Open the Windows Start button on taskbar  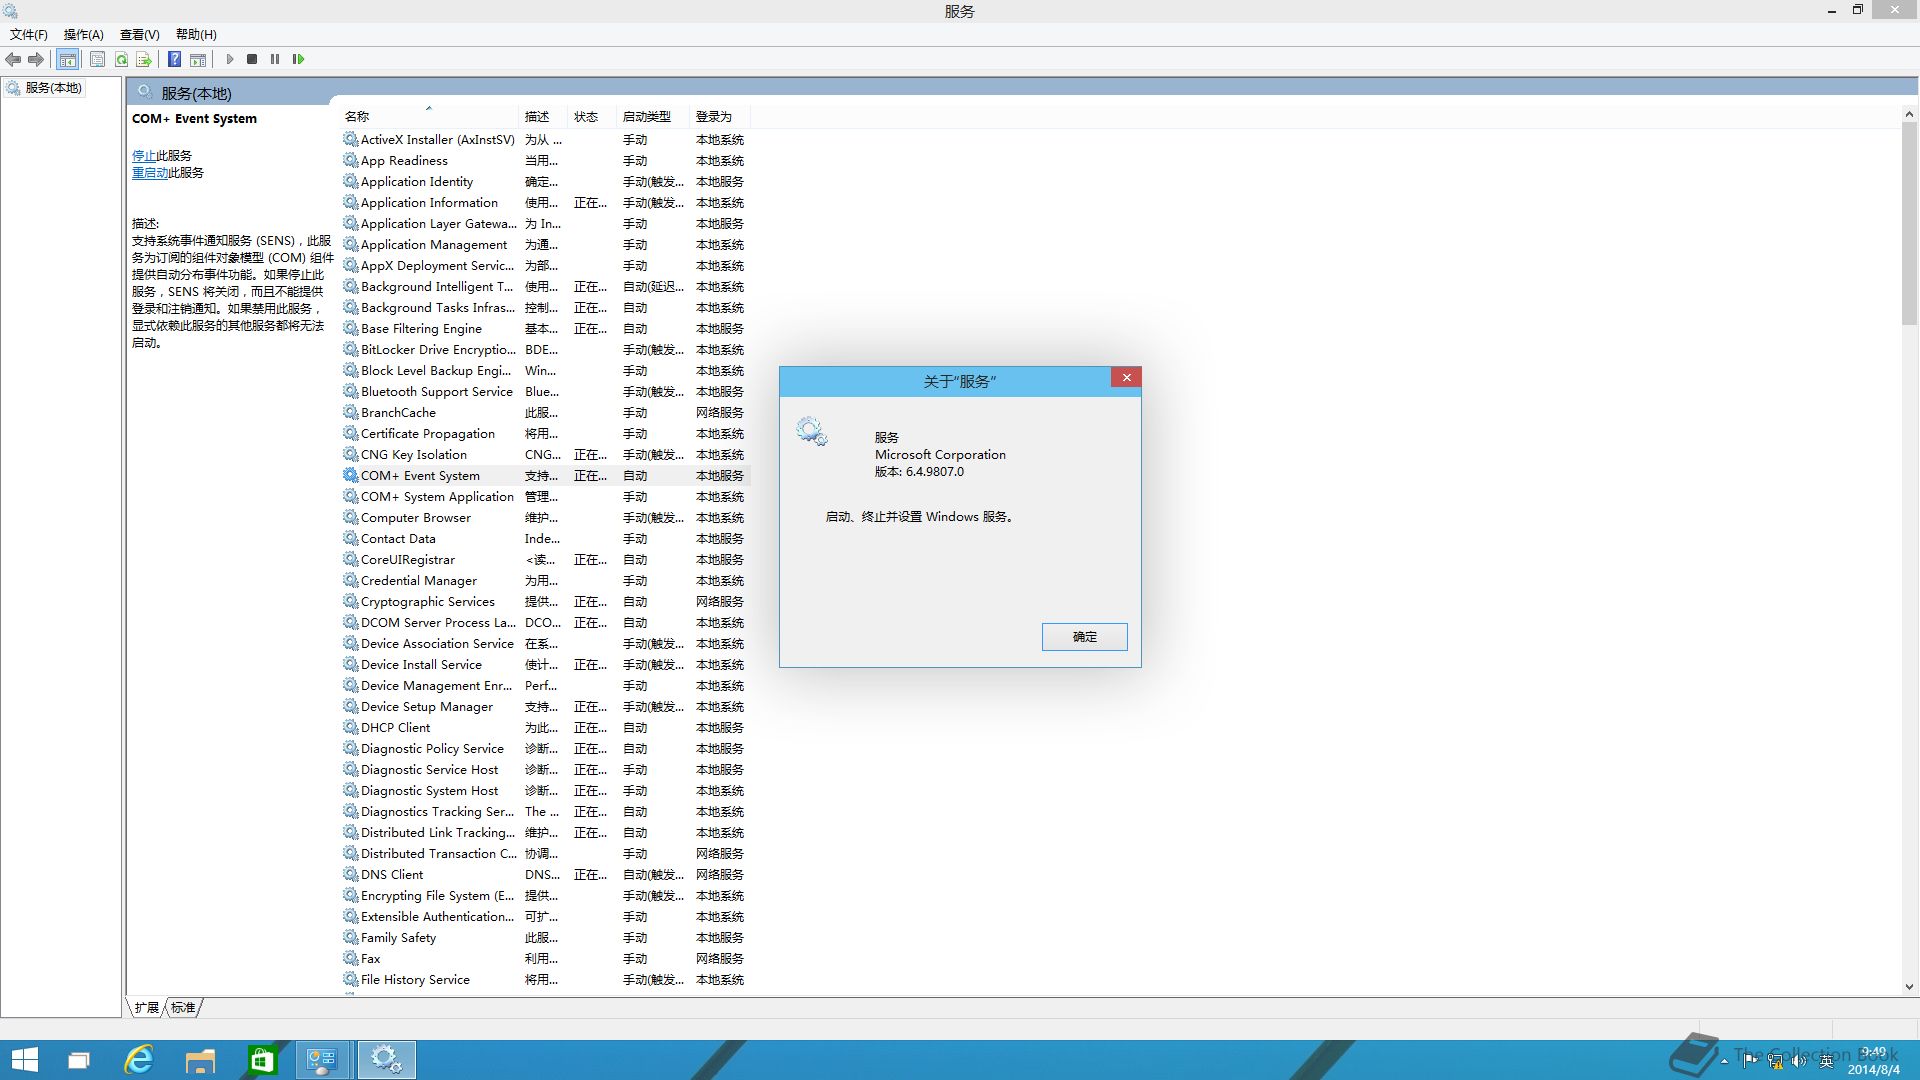pyautogui.click(x=24, y=1060)
